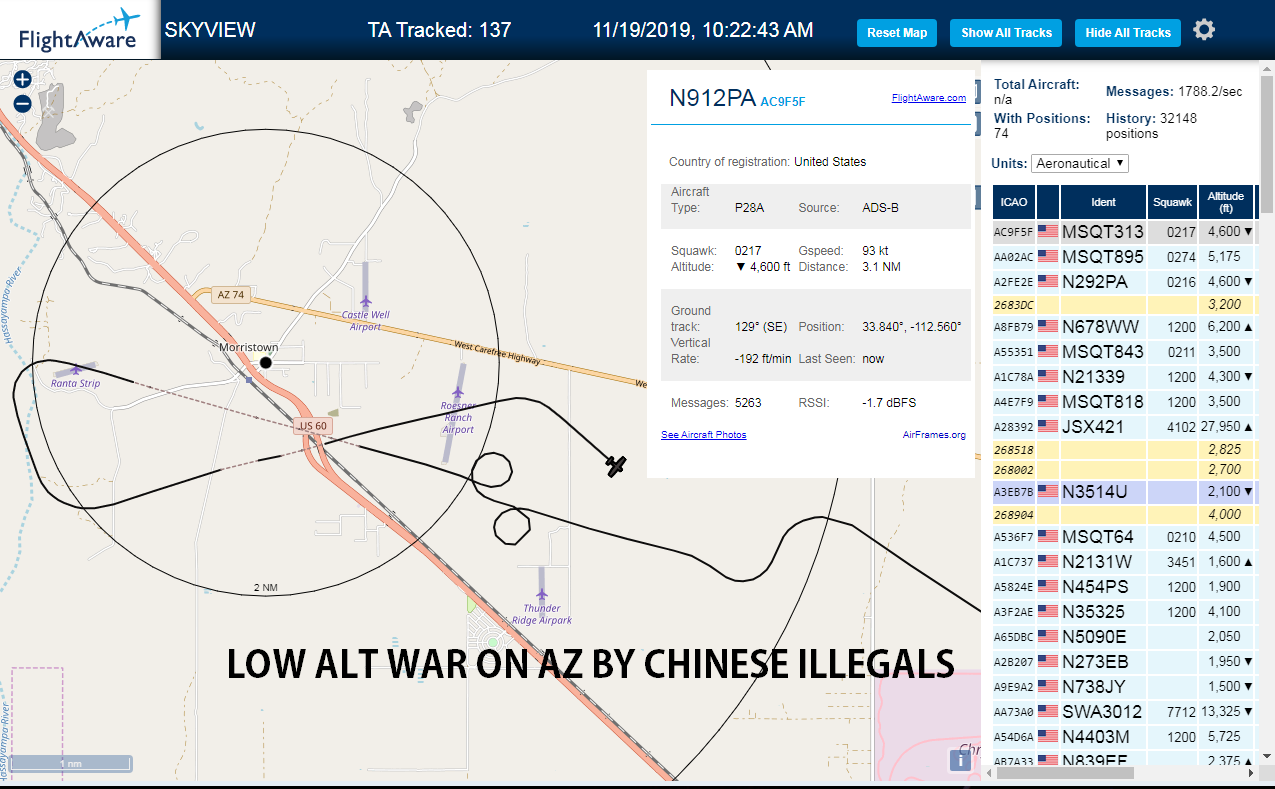The width and height of the screenshot is (1275, 789).
Task: Select the MSQT64 aircraft row
Action: [x=1124, y=537]
